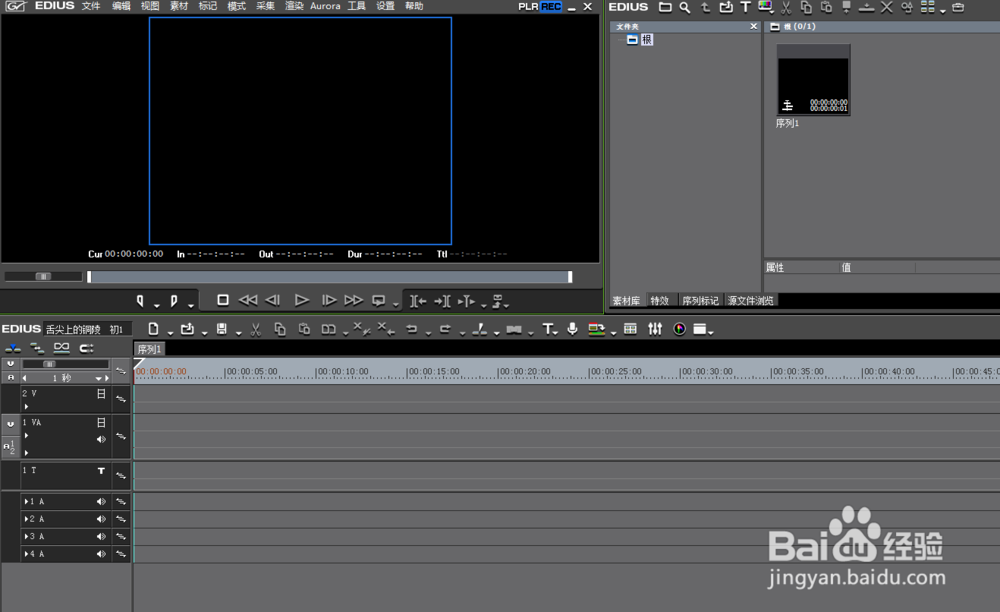The height and width of the screenshot is (612, 1000).
Task: Step forward one frame
Action: [x=328, y=300]
